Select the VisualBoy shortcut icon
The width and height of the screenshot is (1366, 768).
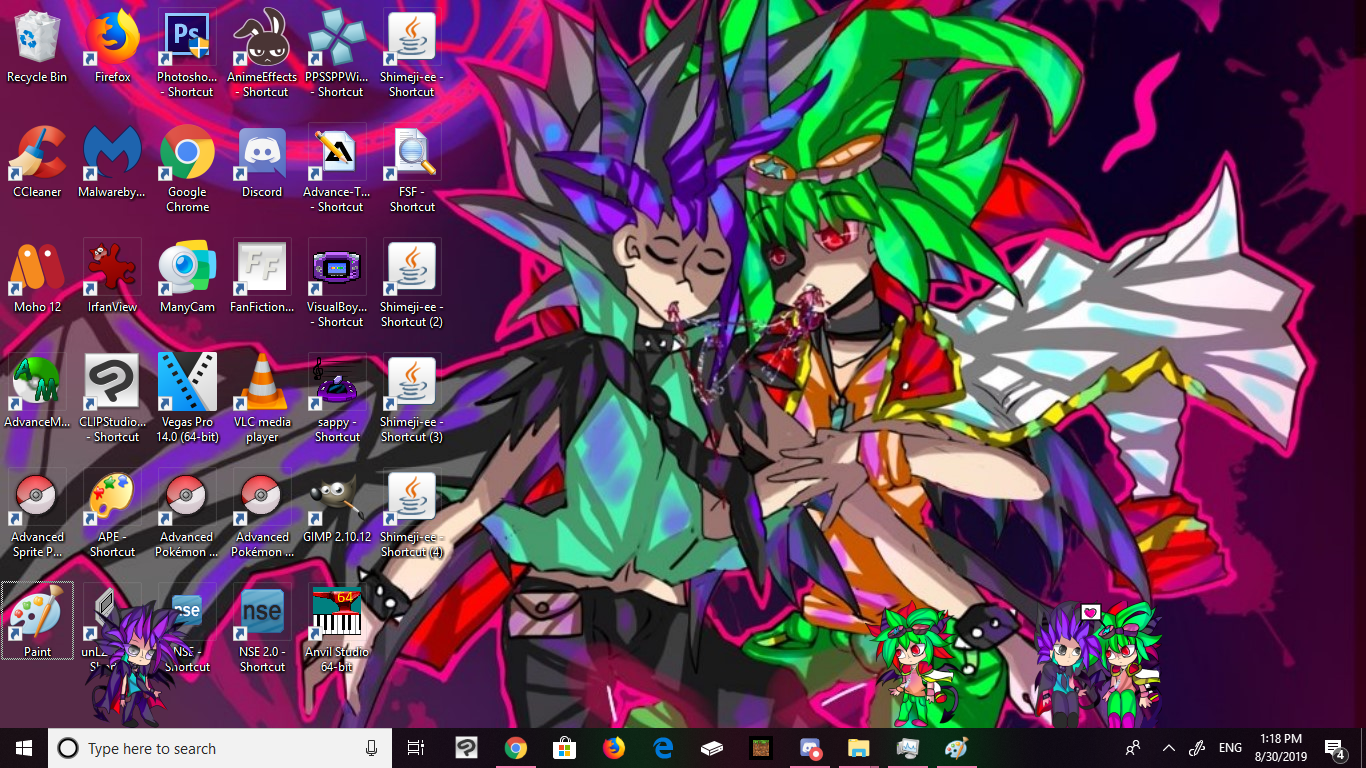coord(337,284)
